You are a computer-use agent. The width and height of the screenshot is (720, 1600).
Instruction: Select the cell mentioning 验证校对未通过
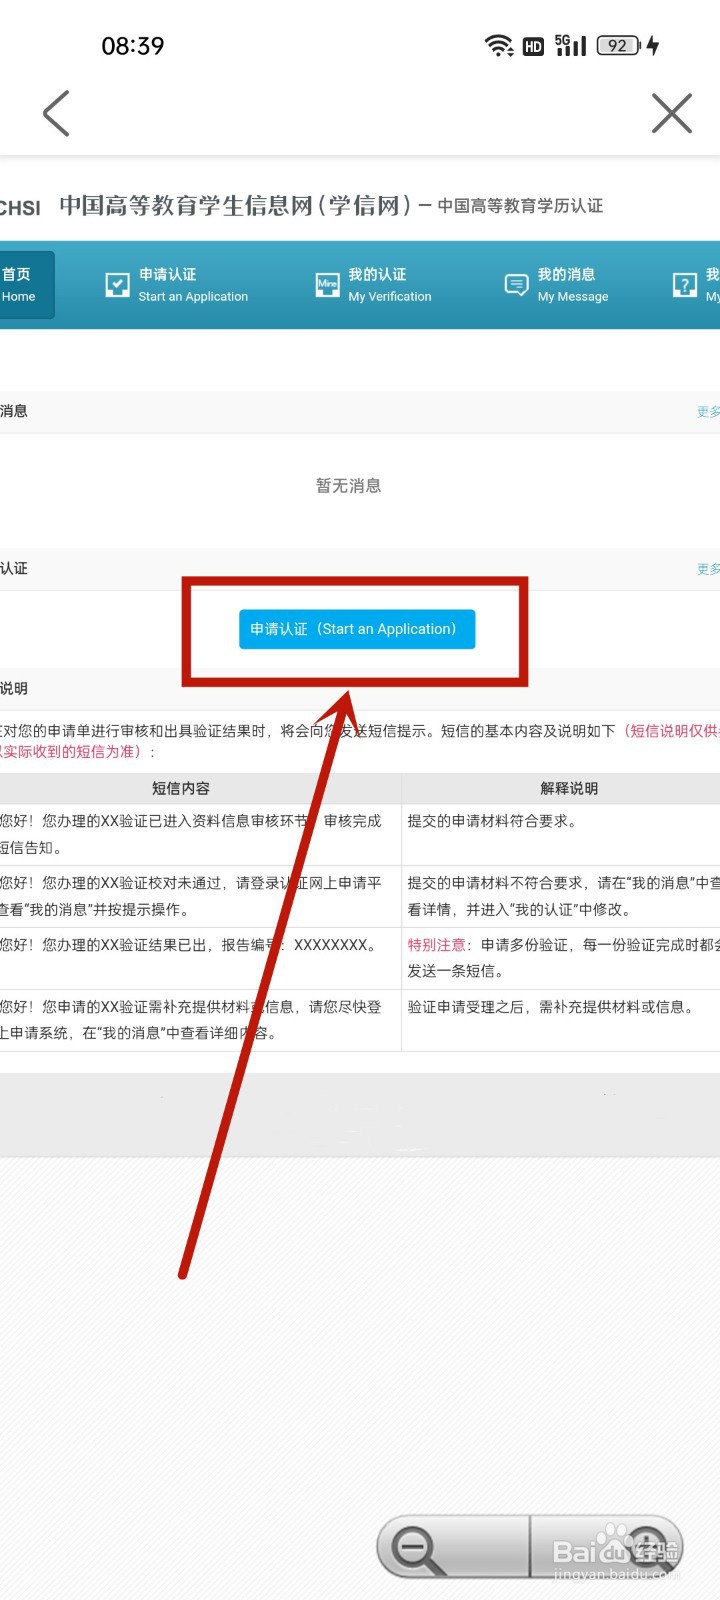tap(200, 896)
